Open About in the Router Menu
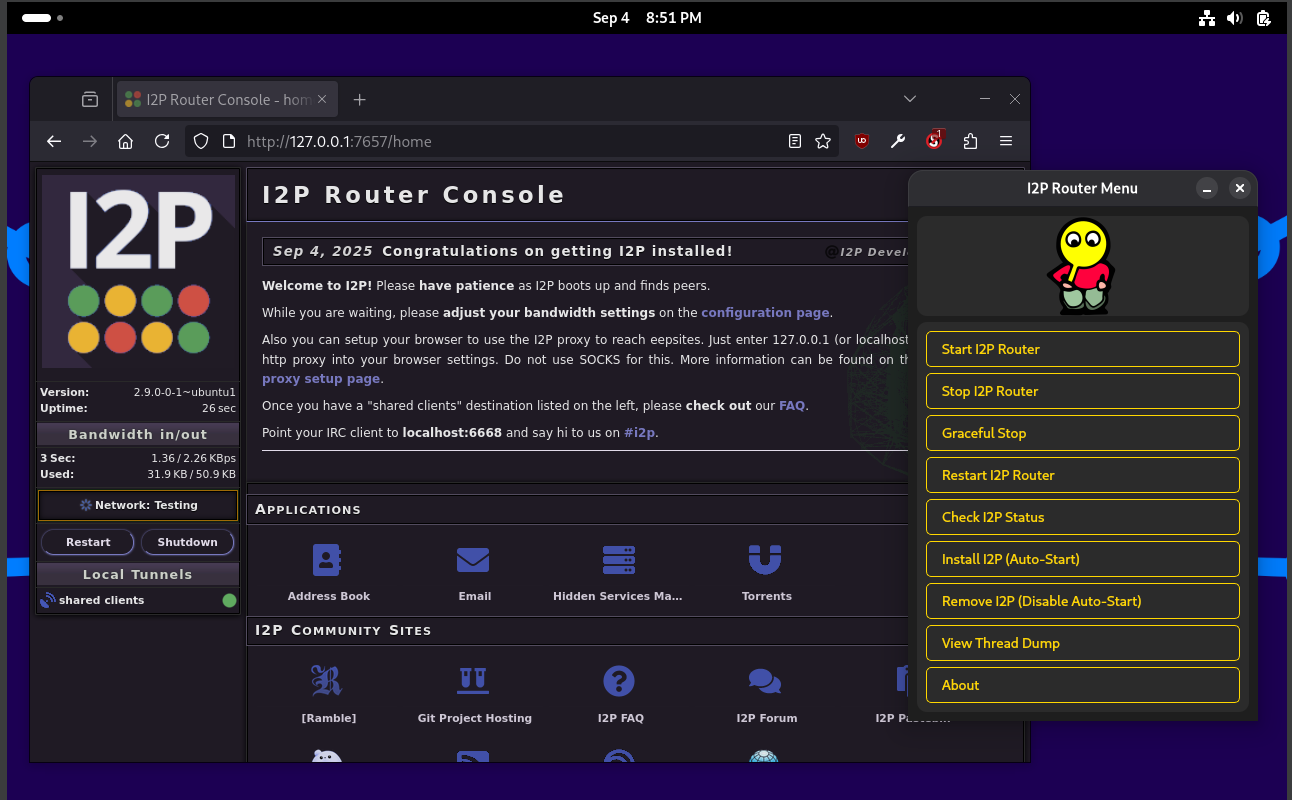This screenshot has width=1292, height=800. coord(1083,685)
